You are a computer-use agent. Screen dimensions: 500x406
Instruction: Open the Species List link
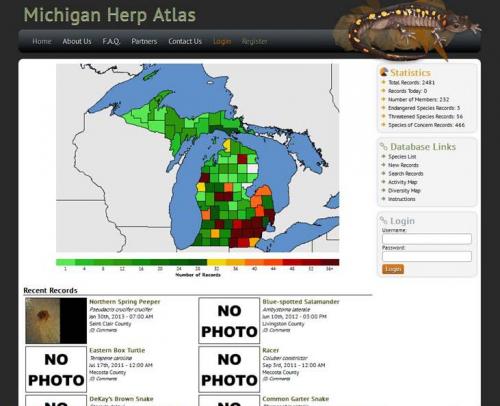click(x=402, y=157)
